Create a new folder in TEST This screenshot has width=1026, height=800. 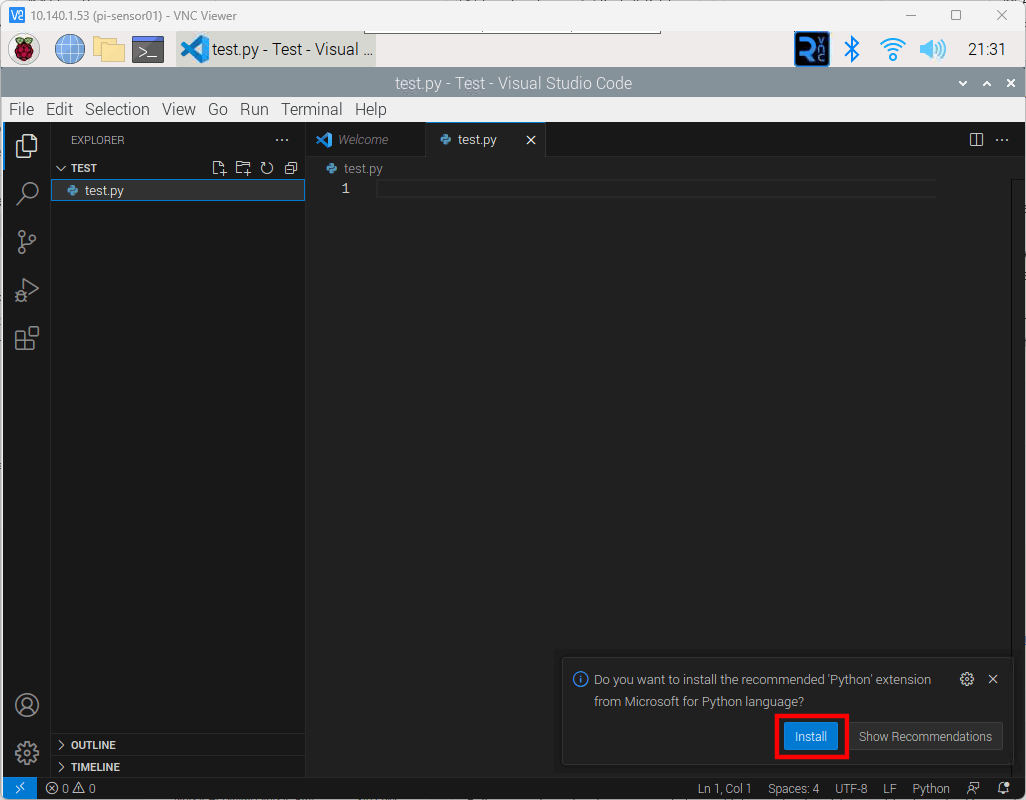point(243,168)
